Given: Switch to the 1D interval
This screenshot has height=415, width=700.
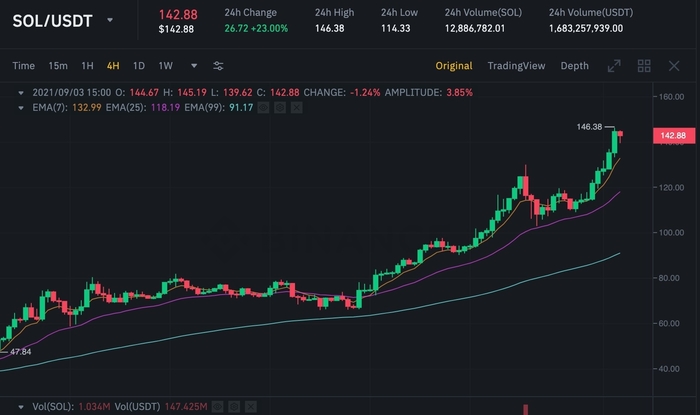Looking at the screenshot, I should 139,66.
